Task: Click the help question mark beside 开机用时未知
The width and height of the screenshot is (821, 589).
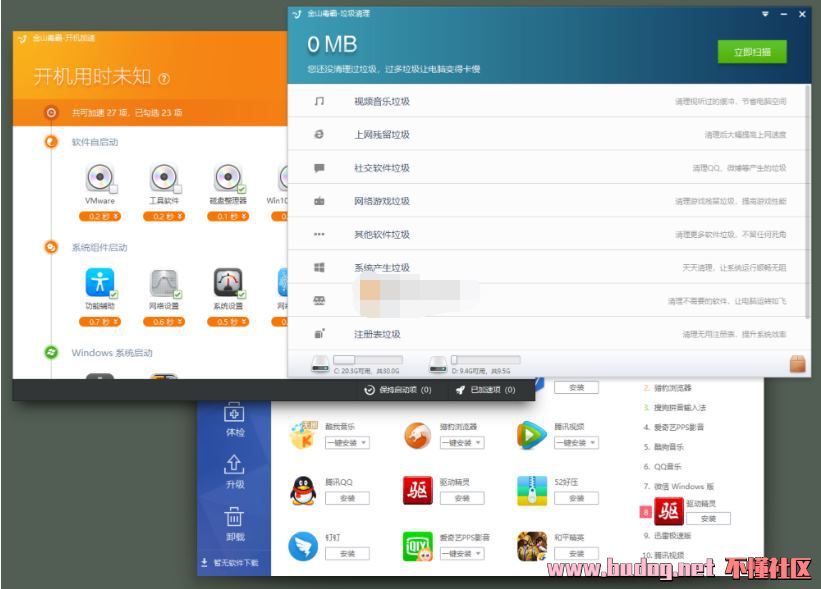Action: click(164, 79)
